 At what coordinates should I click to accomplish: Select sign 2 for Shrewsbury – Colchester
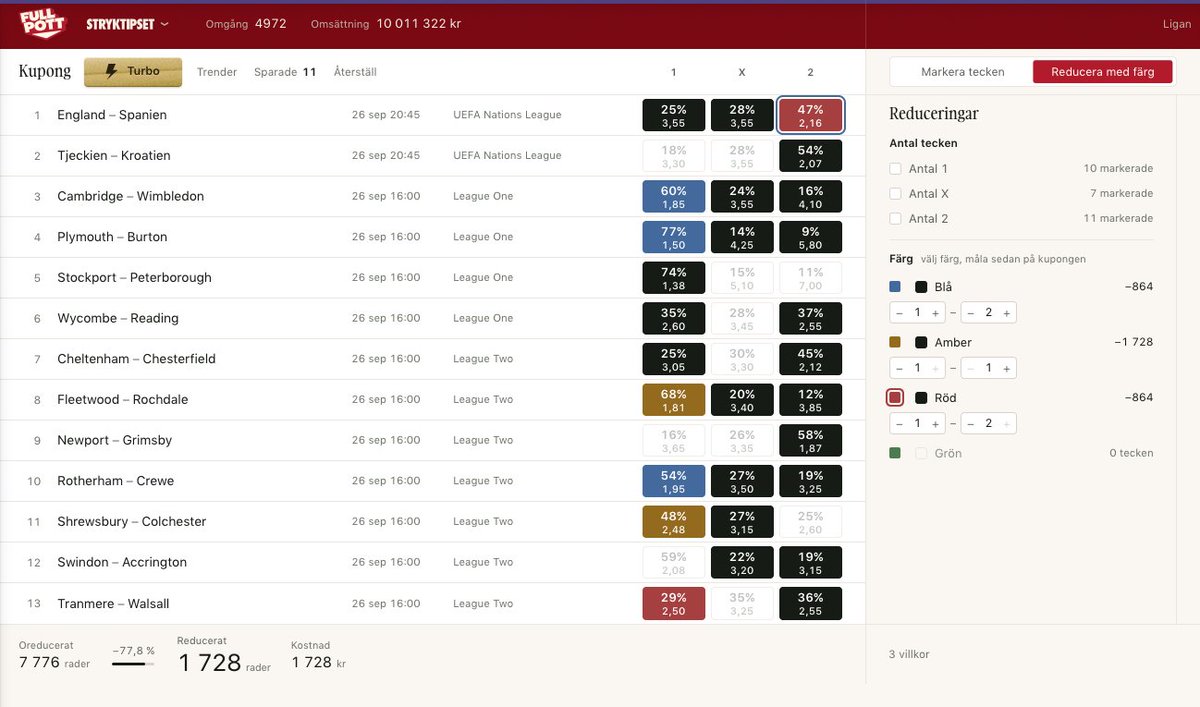click(810, 522)
